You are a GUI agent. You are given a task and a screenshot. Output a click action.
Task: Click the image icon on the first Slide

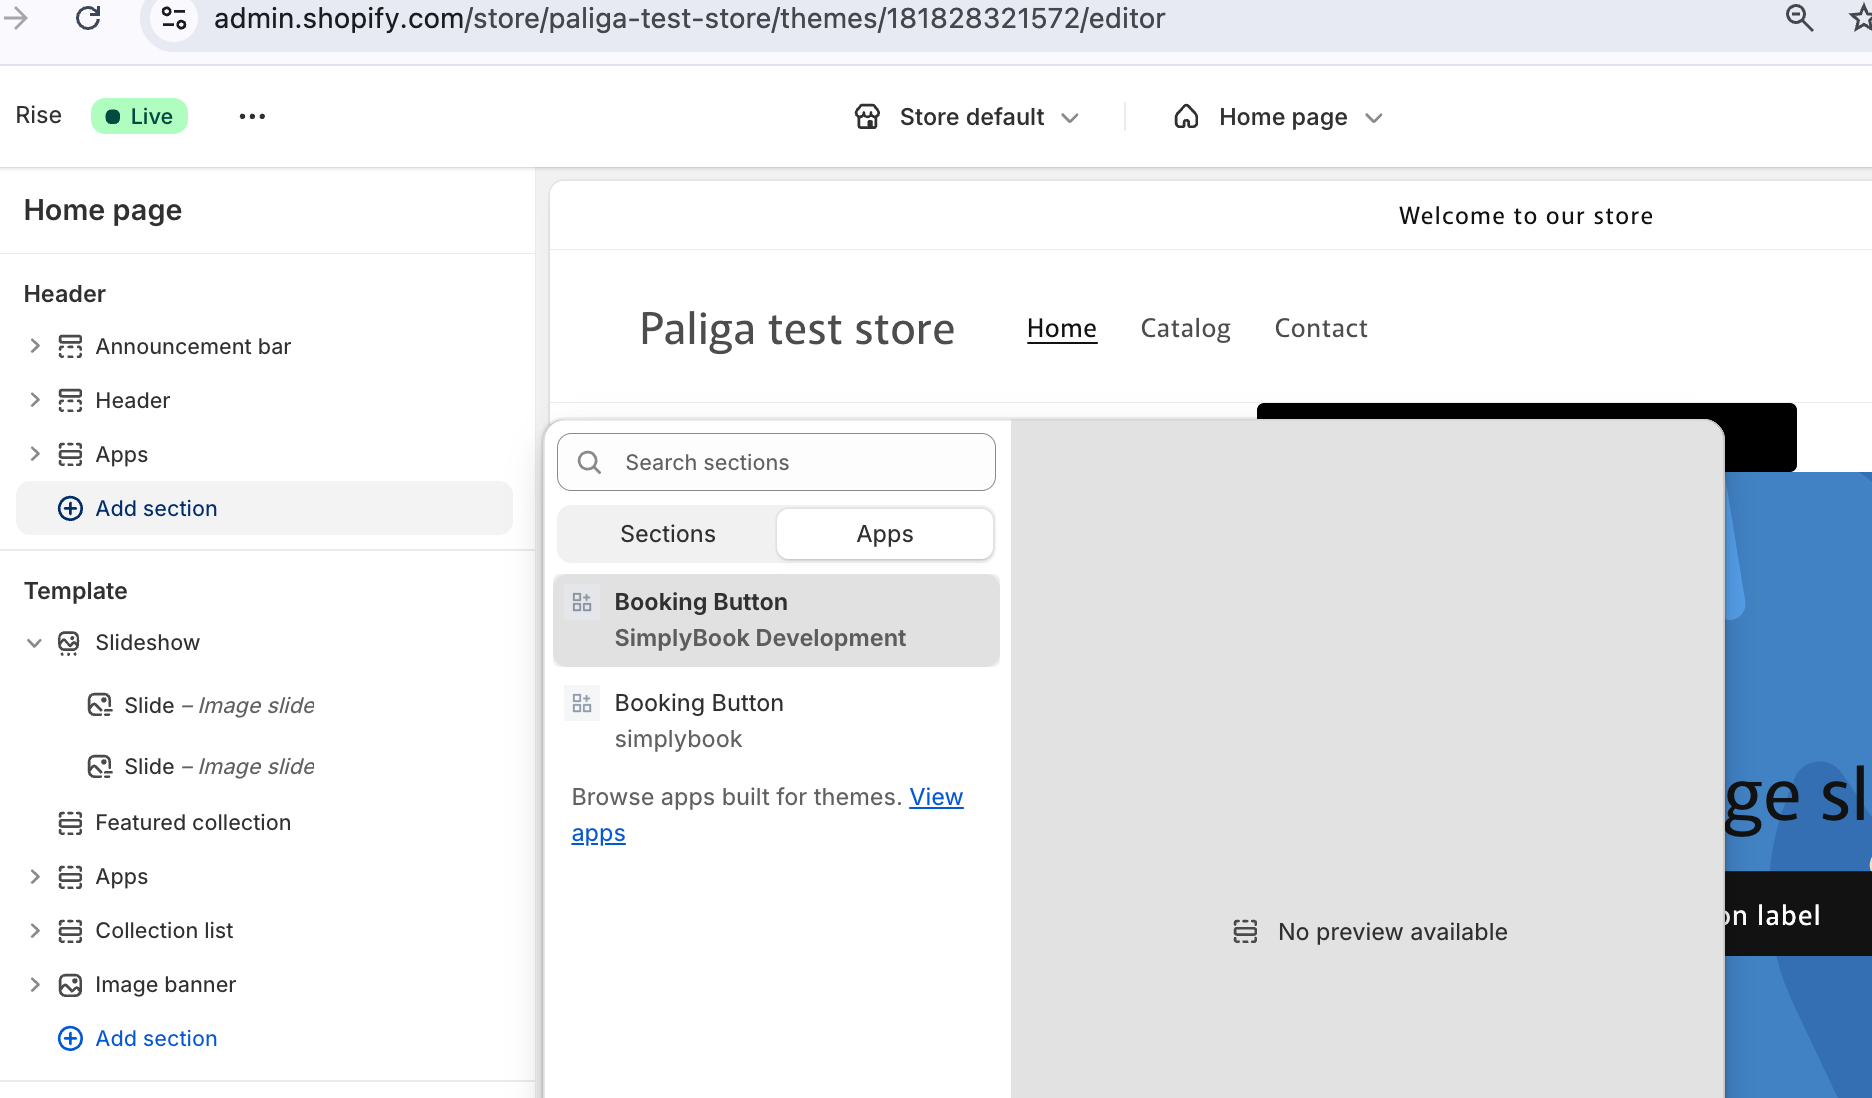tap(99, 705)
